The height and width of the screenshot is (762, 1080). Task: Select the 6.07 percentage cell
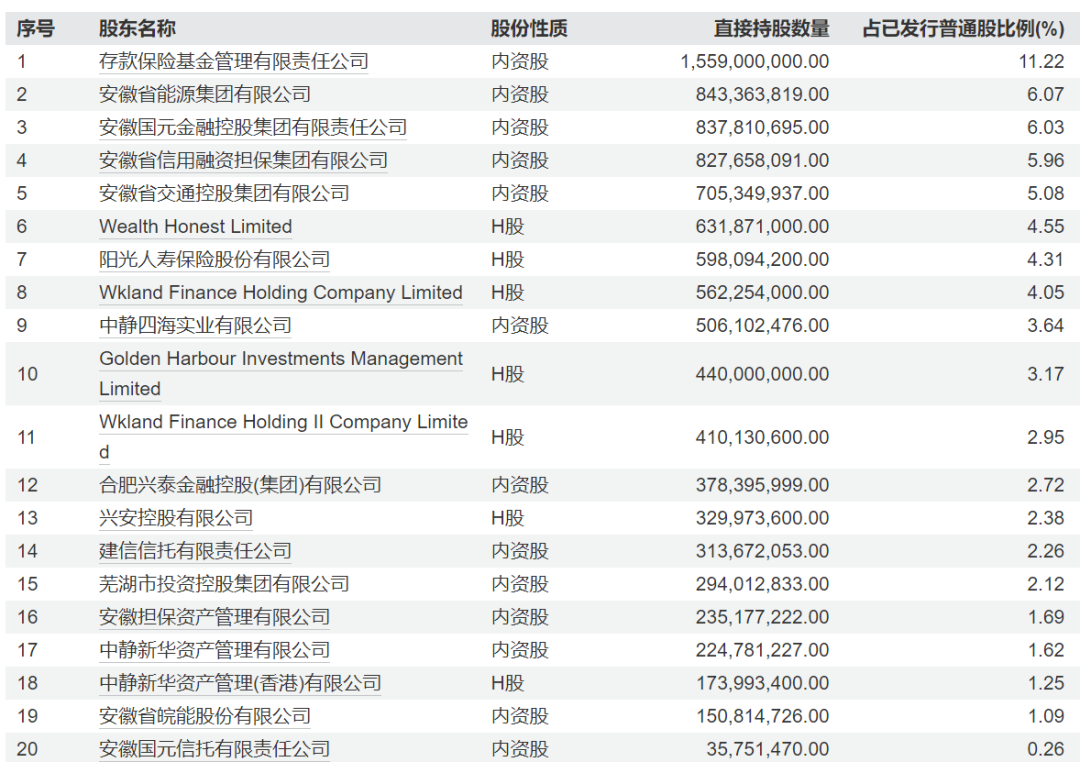[1046, 95]
